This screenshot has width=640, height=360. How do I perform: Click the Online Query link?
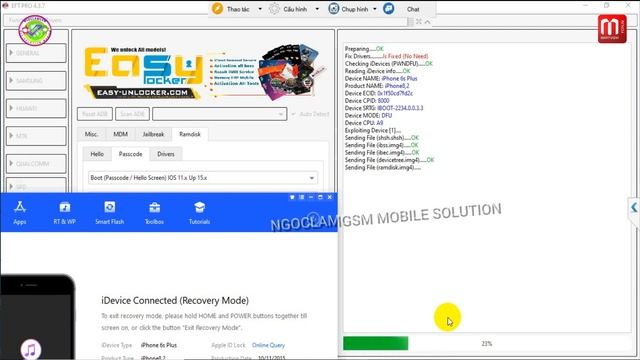268,345
